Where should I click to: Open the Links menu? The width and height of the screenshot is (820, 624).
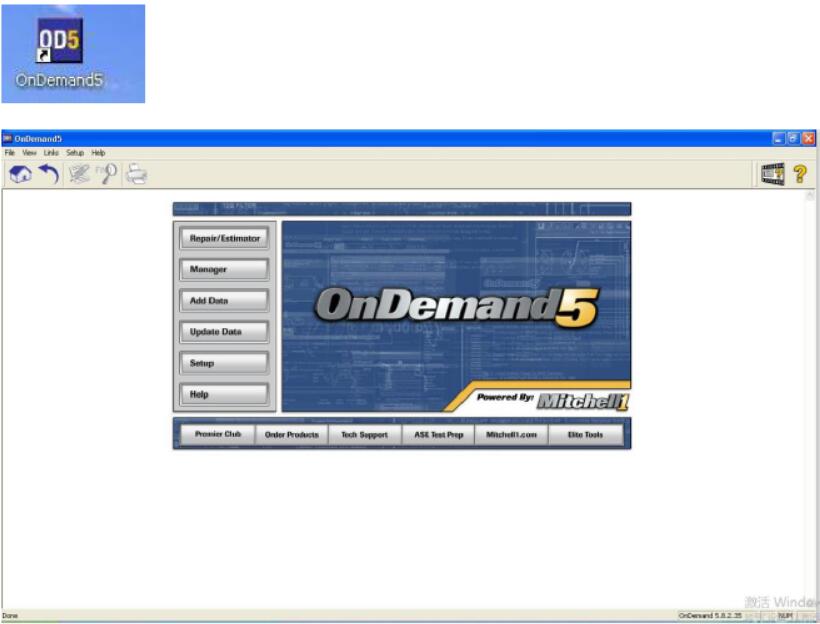tap(51, 153)
